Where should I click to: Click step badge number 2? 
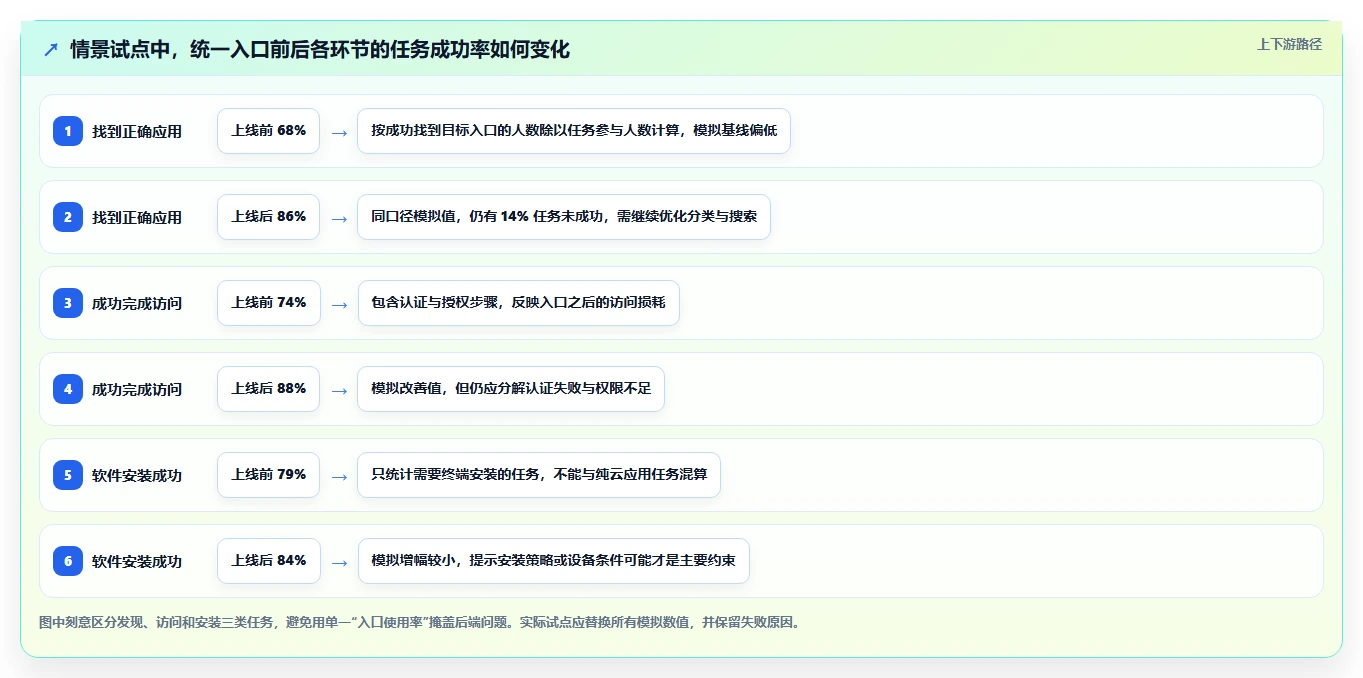[68, 217]
